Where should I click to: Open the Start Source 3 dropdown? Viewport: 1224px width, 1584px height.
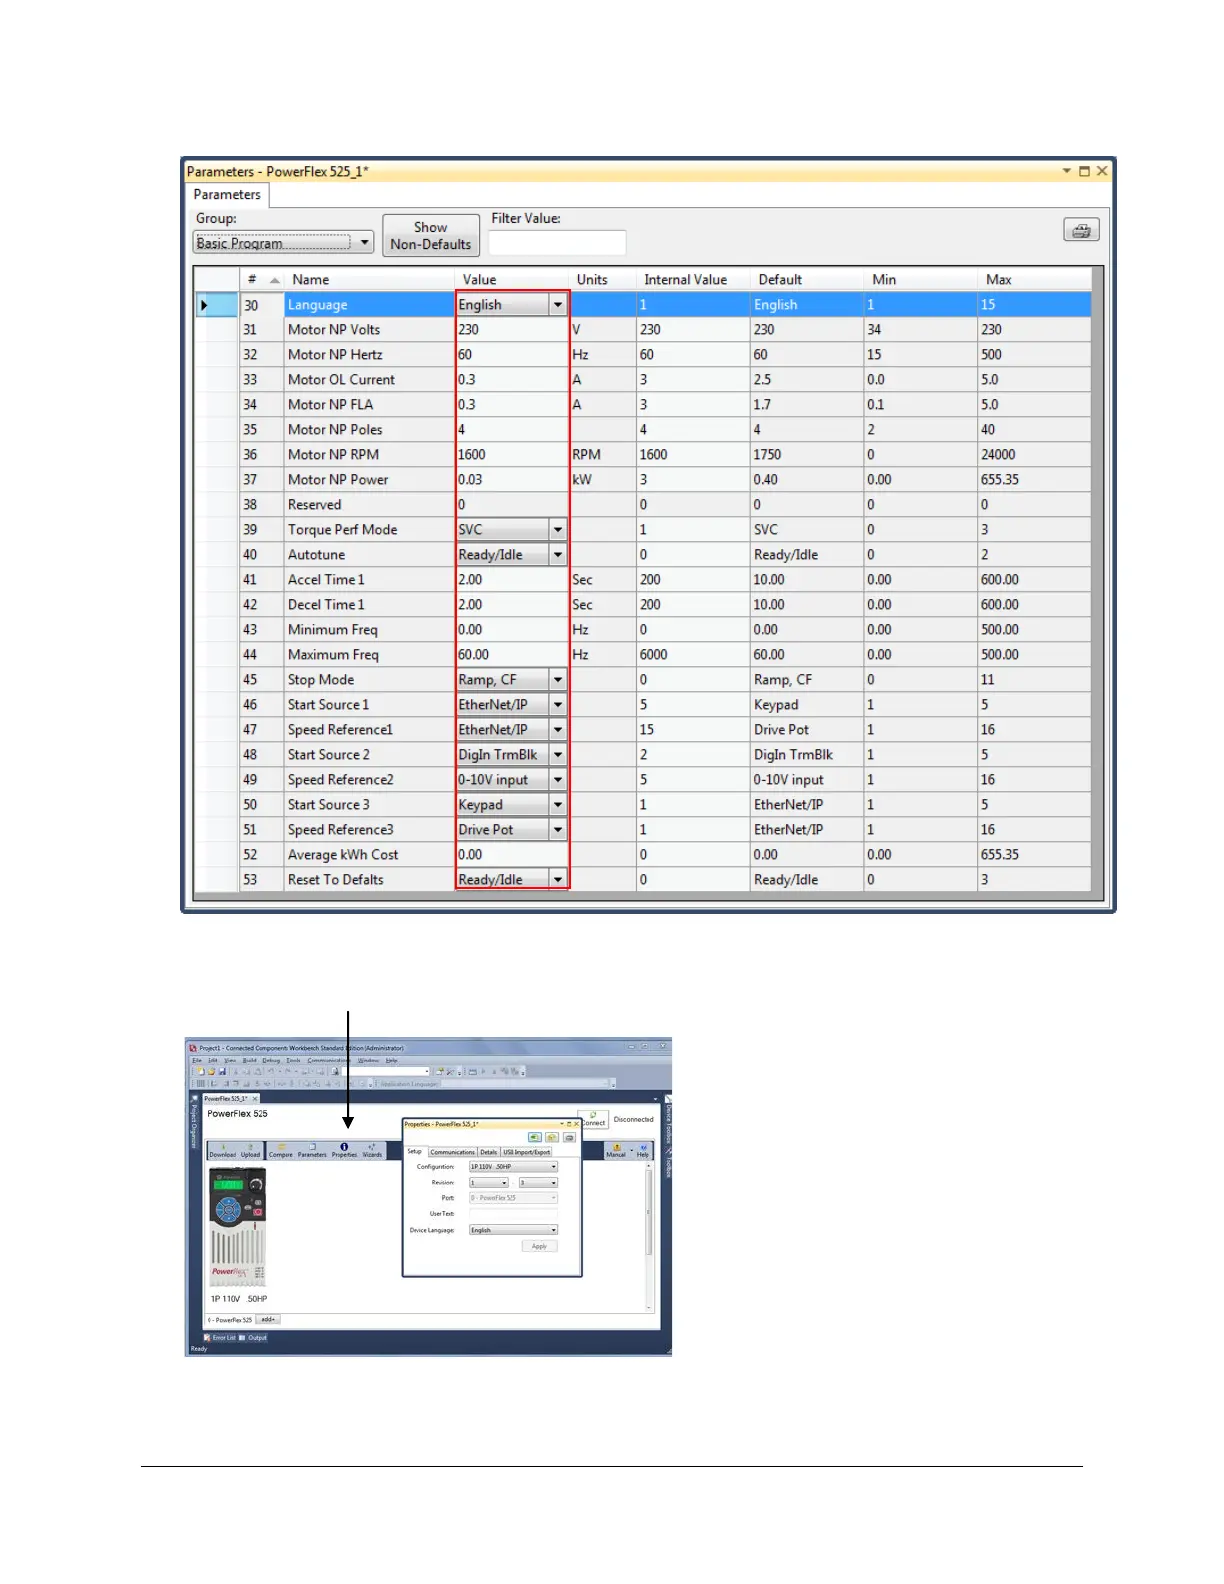(558, 805)
